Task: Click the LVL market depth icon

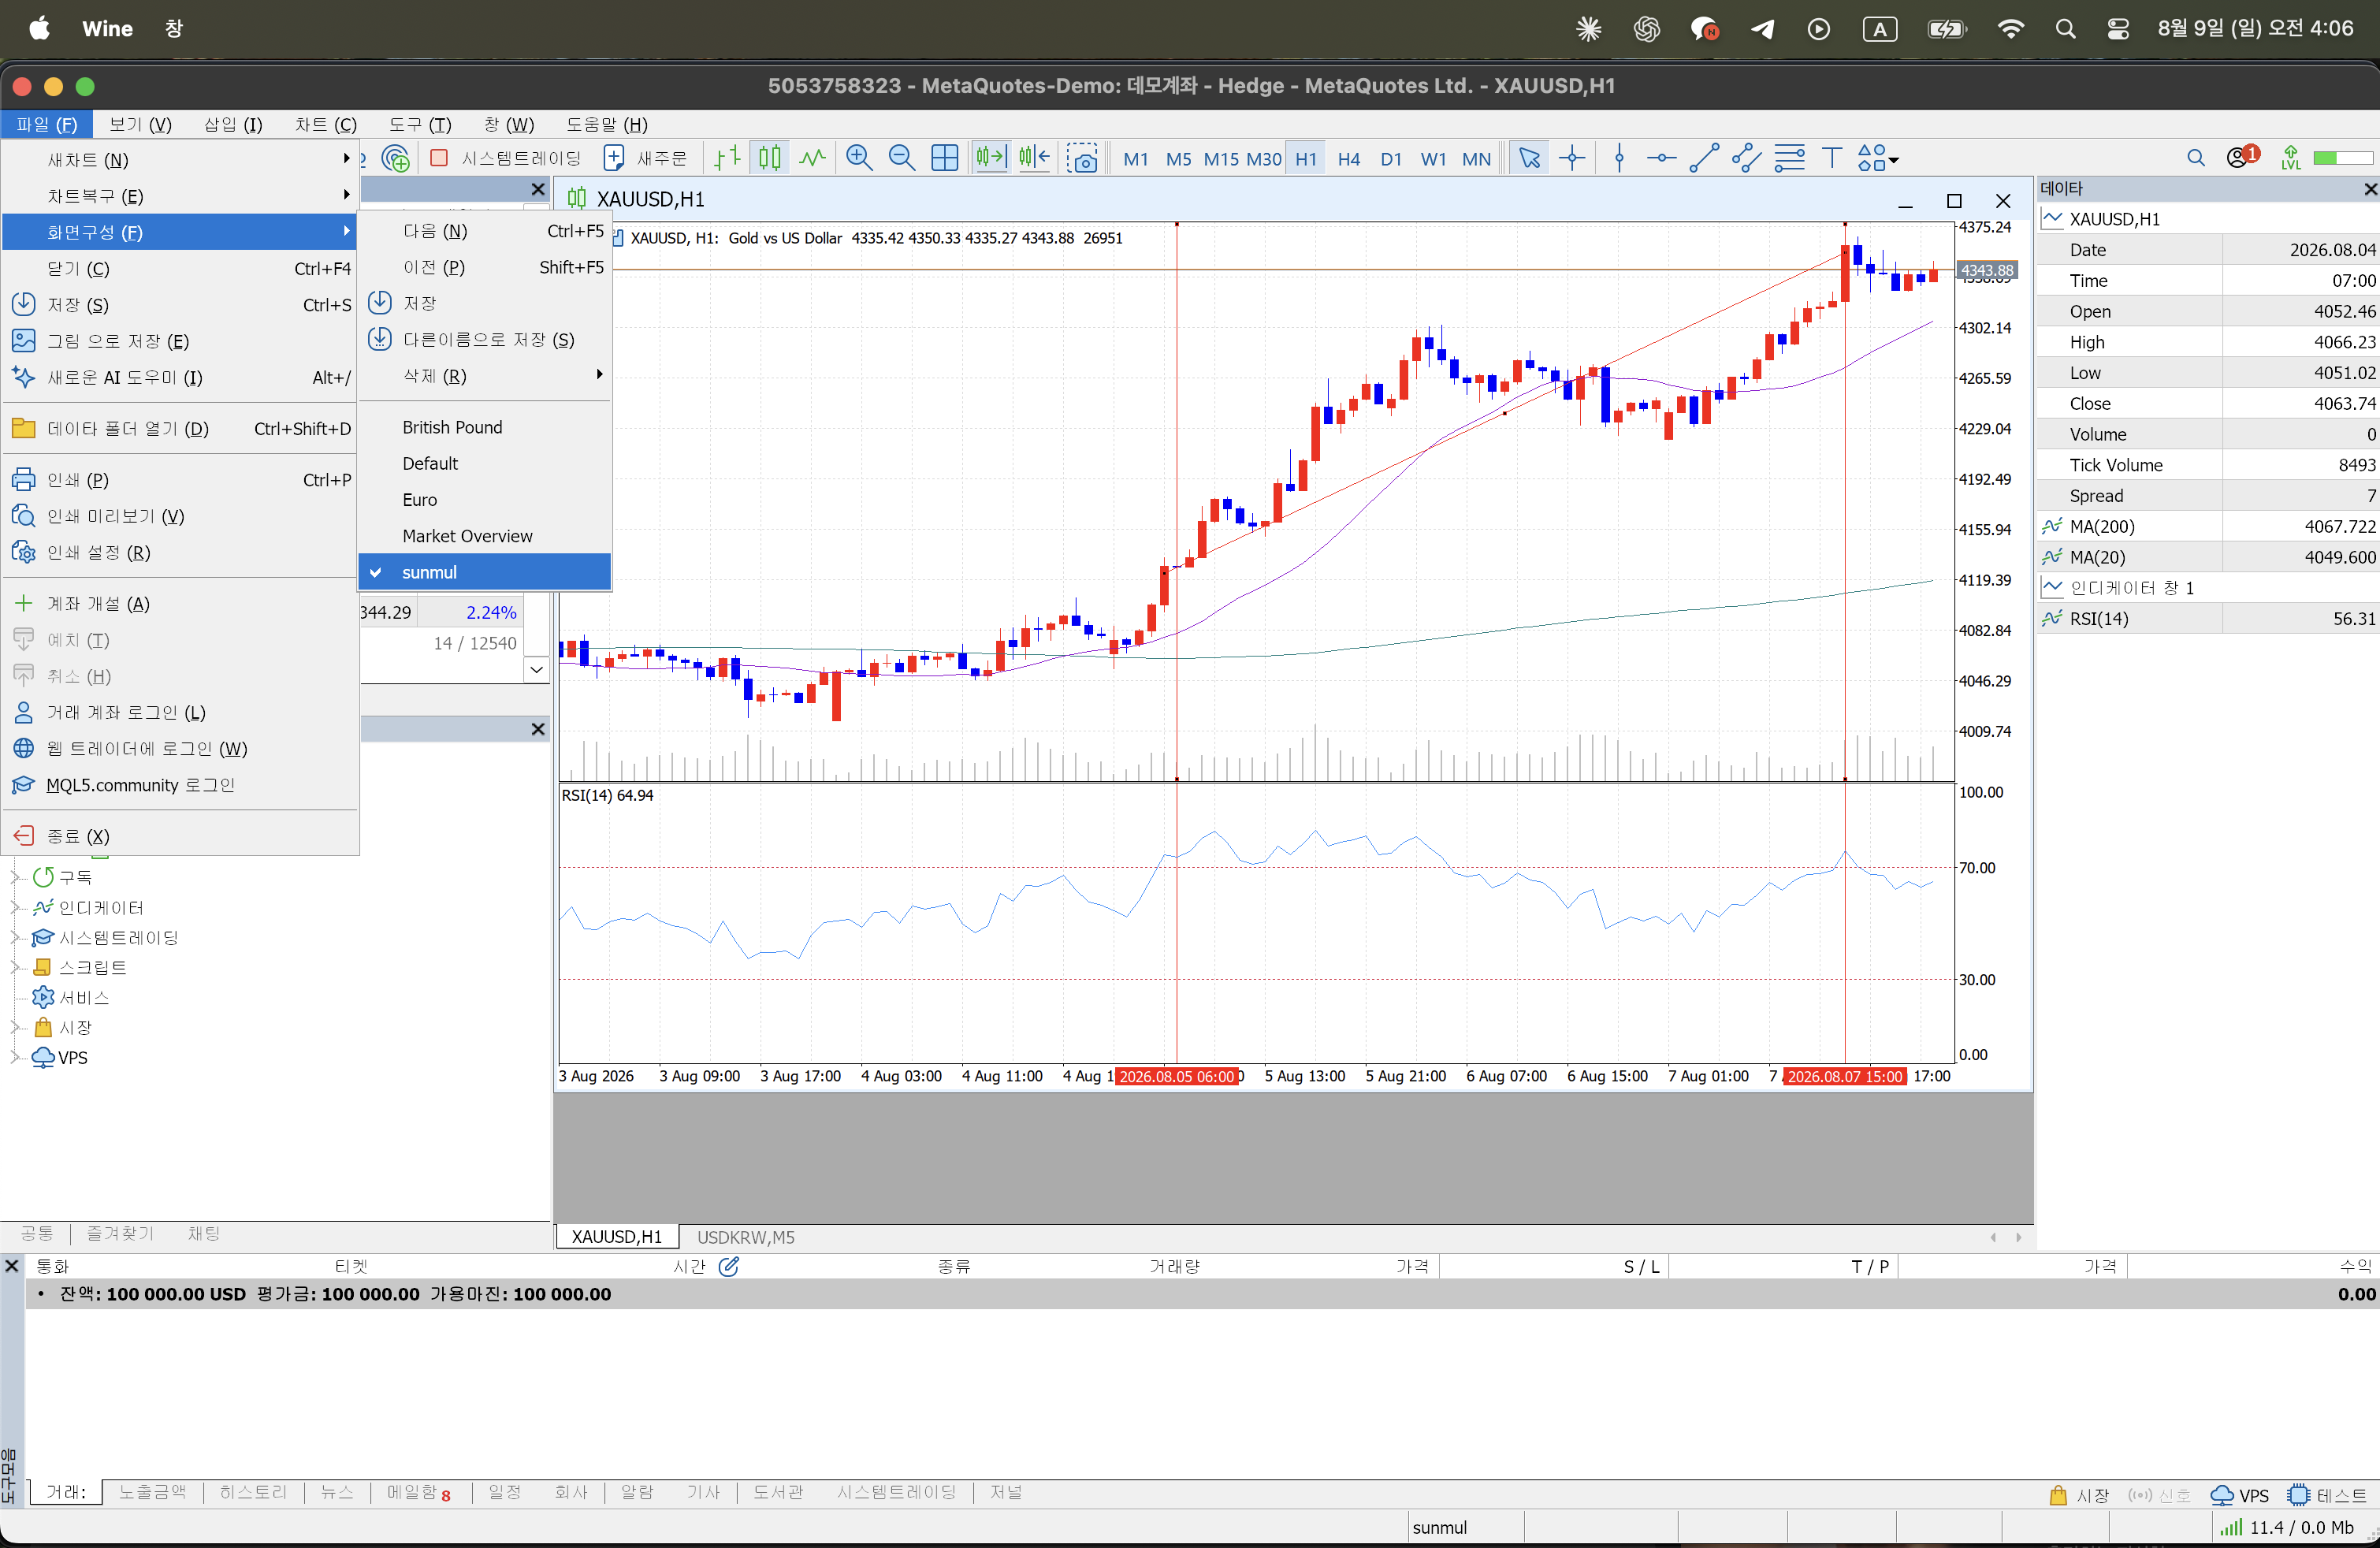Action: point(2290,158)
